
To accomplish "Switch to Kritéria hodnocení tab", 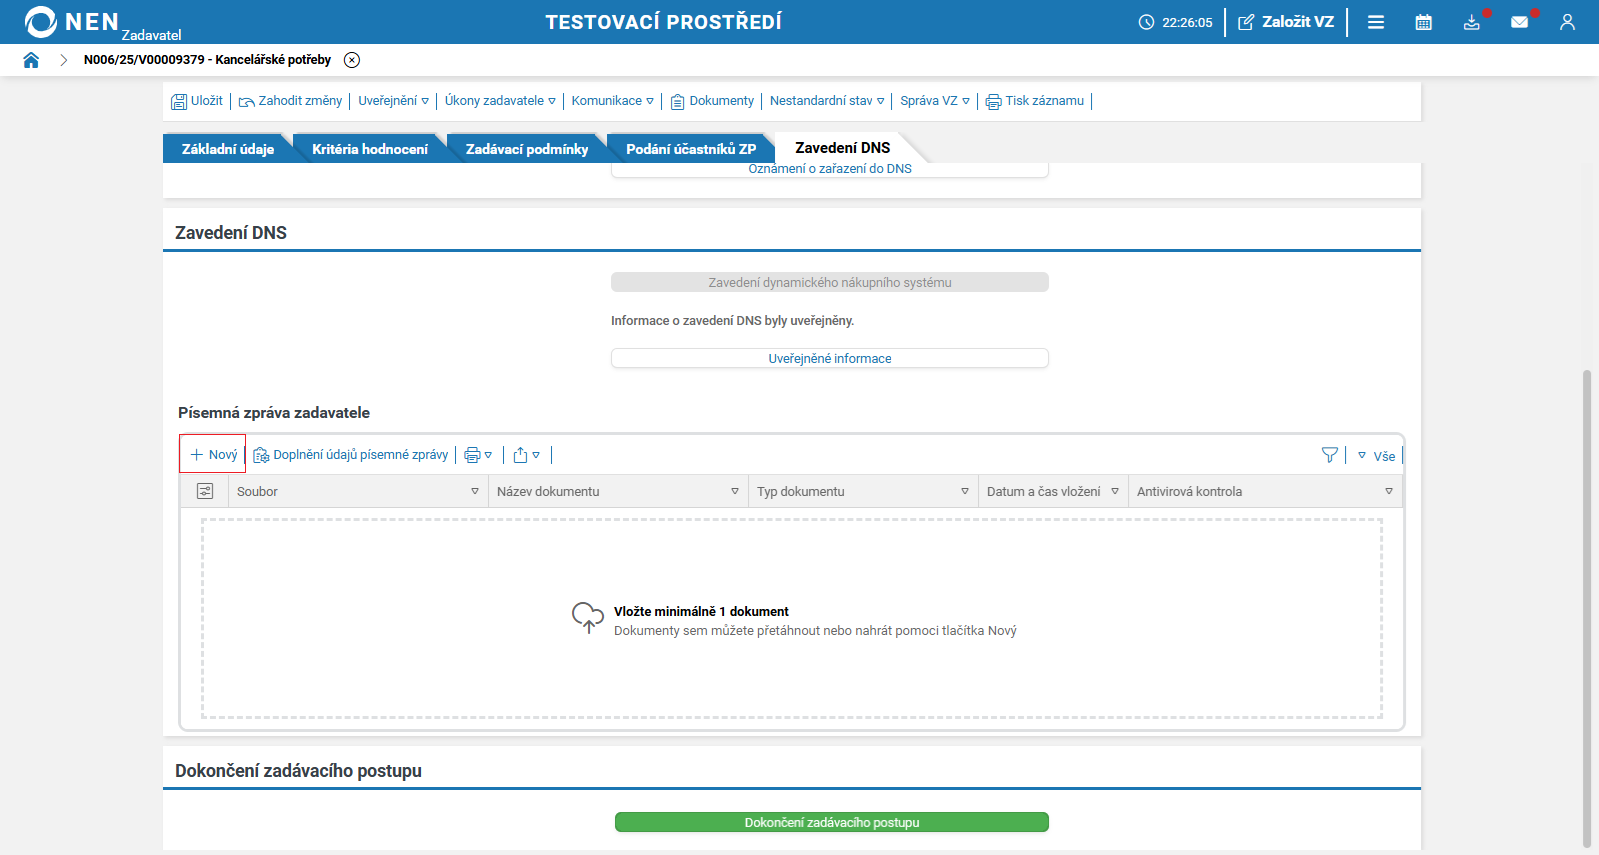I will coord(369,149).
